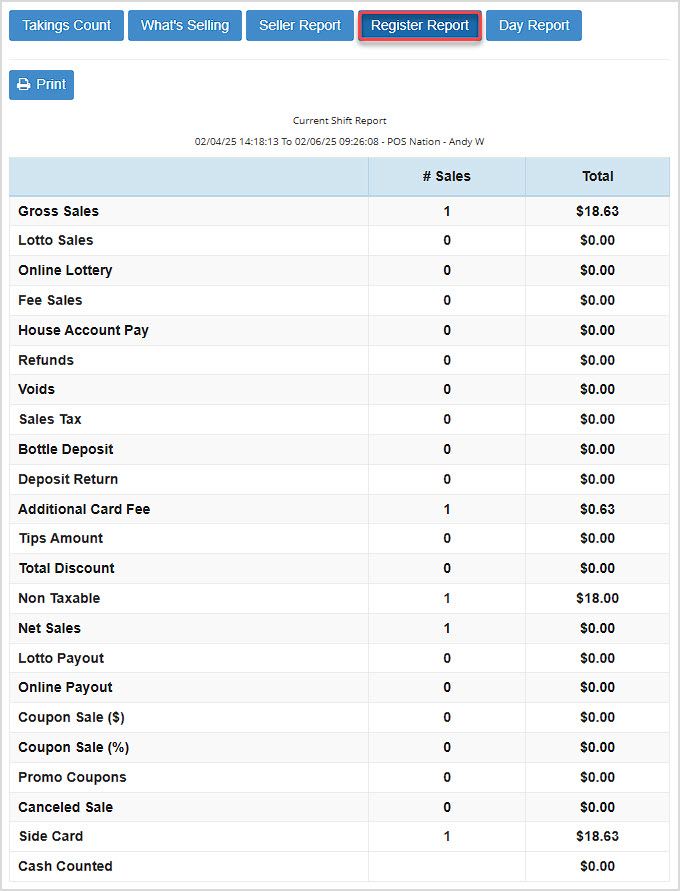This screenshot has height=891, width=680.
Task: View the What's Selling report
Action: (x=184, y=25)
